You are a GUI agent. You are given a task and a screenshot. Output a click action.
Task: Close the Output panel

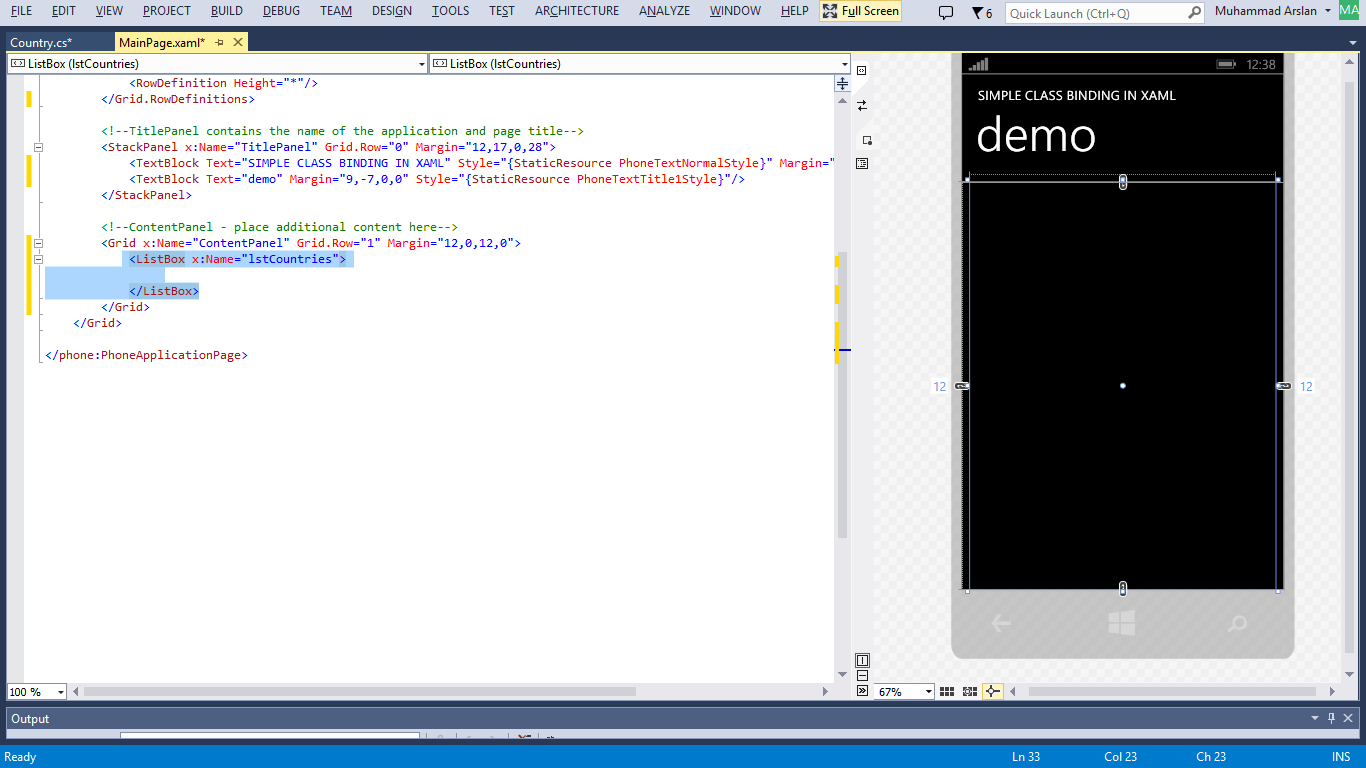tap(1348, 718)
